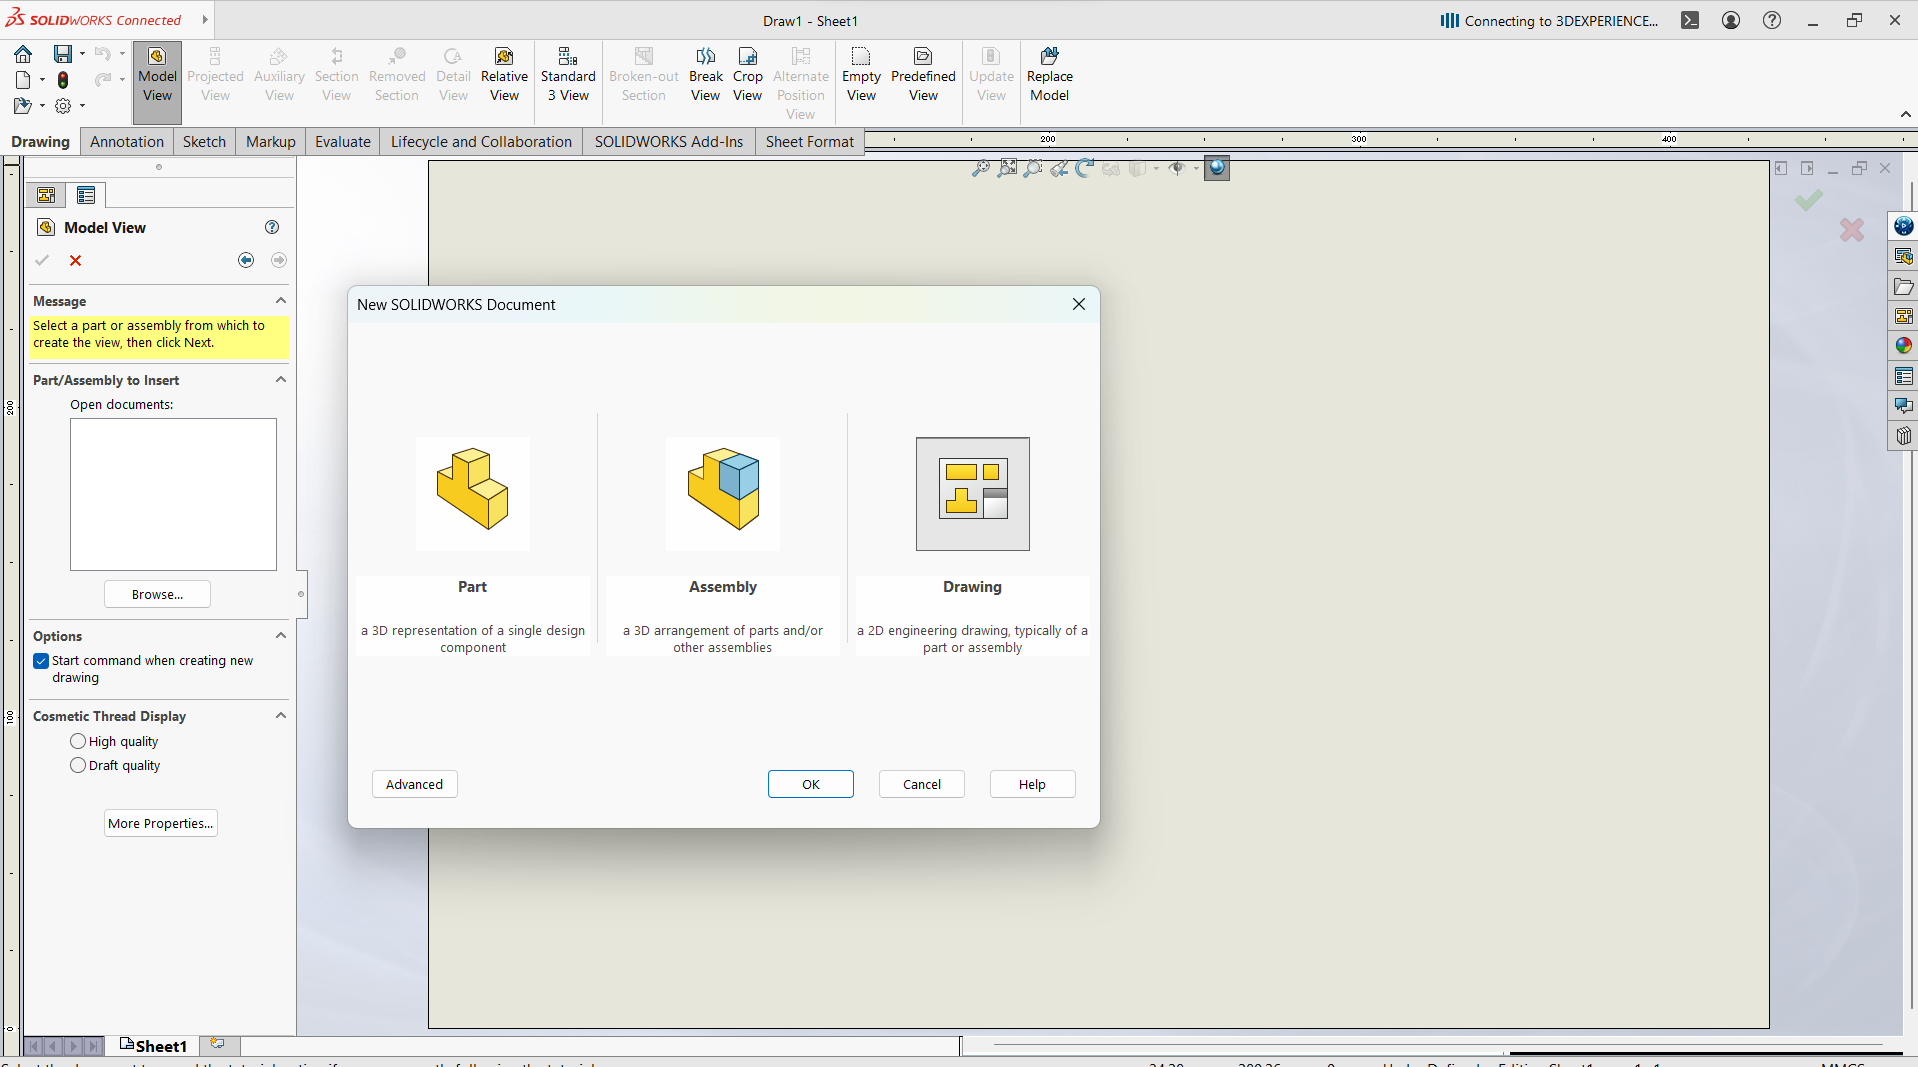Click Replace Model tool
This screenshot has width=1918, height=1067.
1049,76
